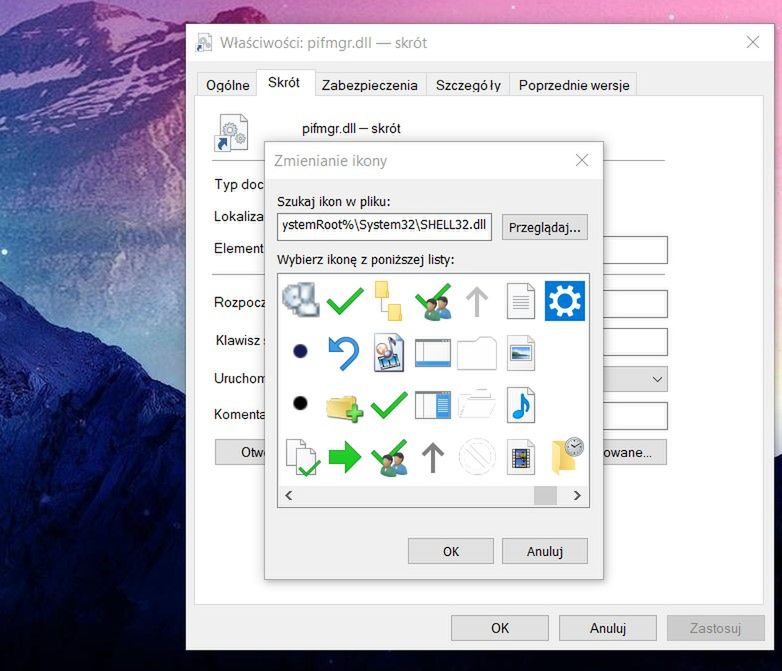Click OK in the Właściwości window
The height and width of the screenshot is (671, 782).
point(500,628)
